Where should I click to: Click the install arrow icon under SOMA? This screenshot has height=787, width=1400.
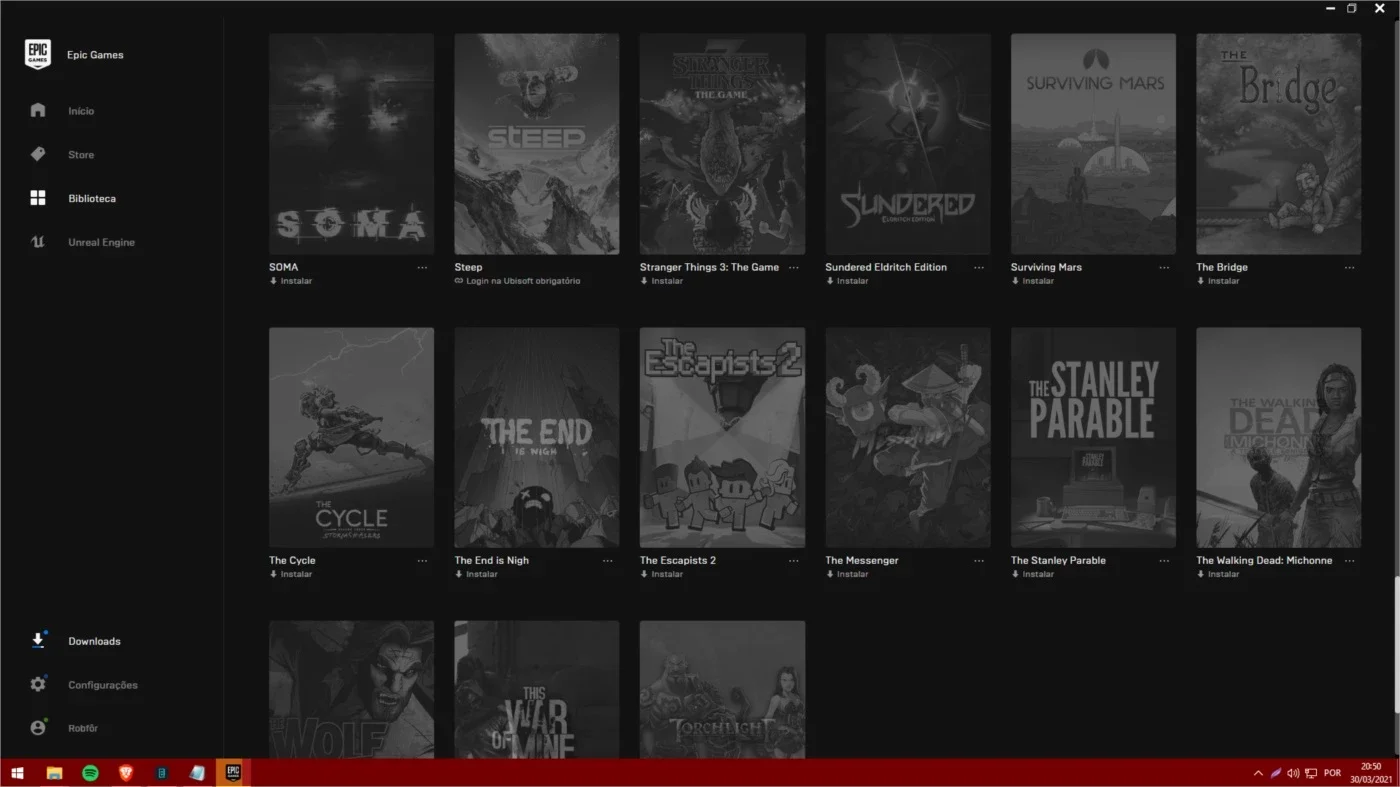pyautogui.click(x=273, y=281)
